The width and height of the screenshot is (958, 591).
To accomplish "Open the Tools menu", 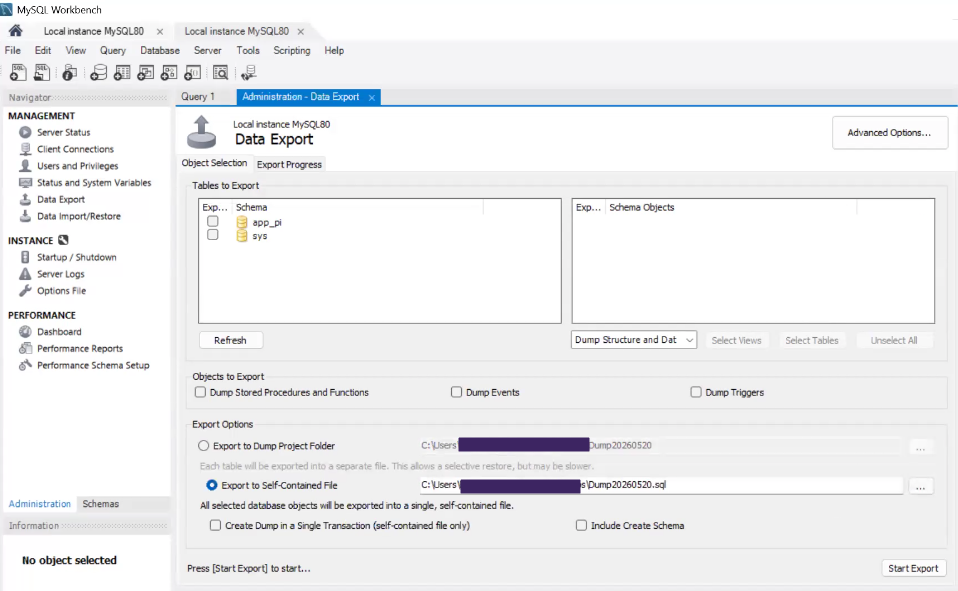I will click(247, 50).
